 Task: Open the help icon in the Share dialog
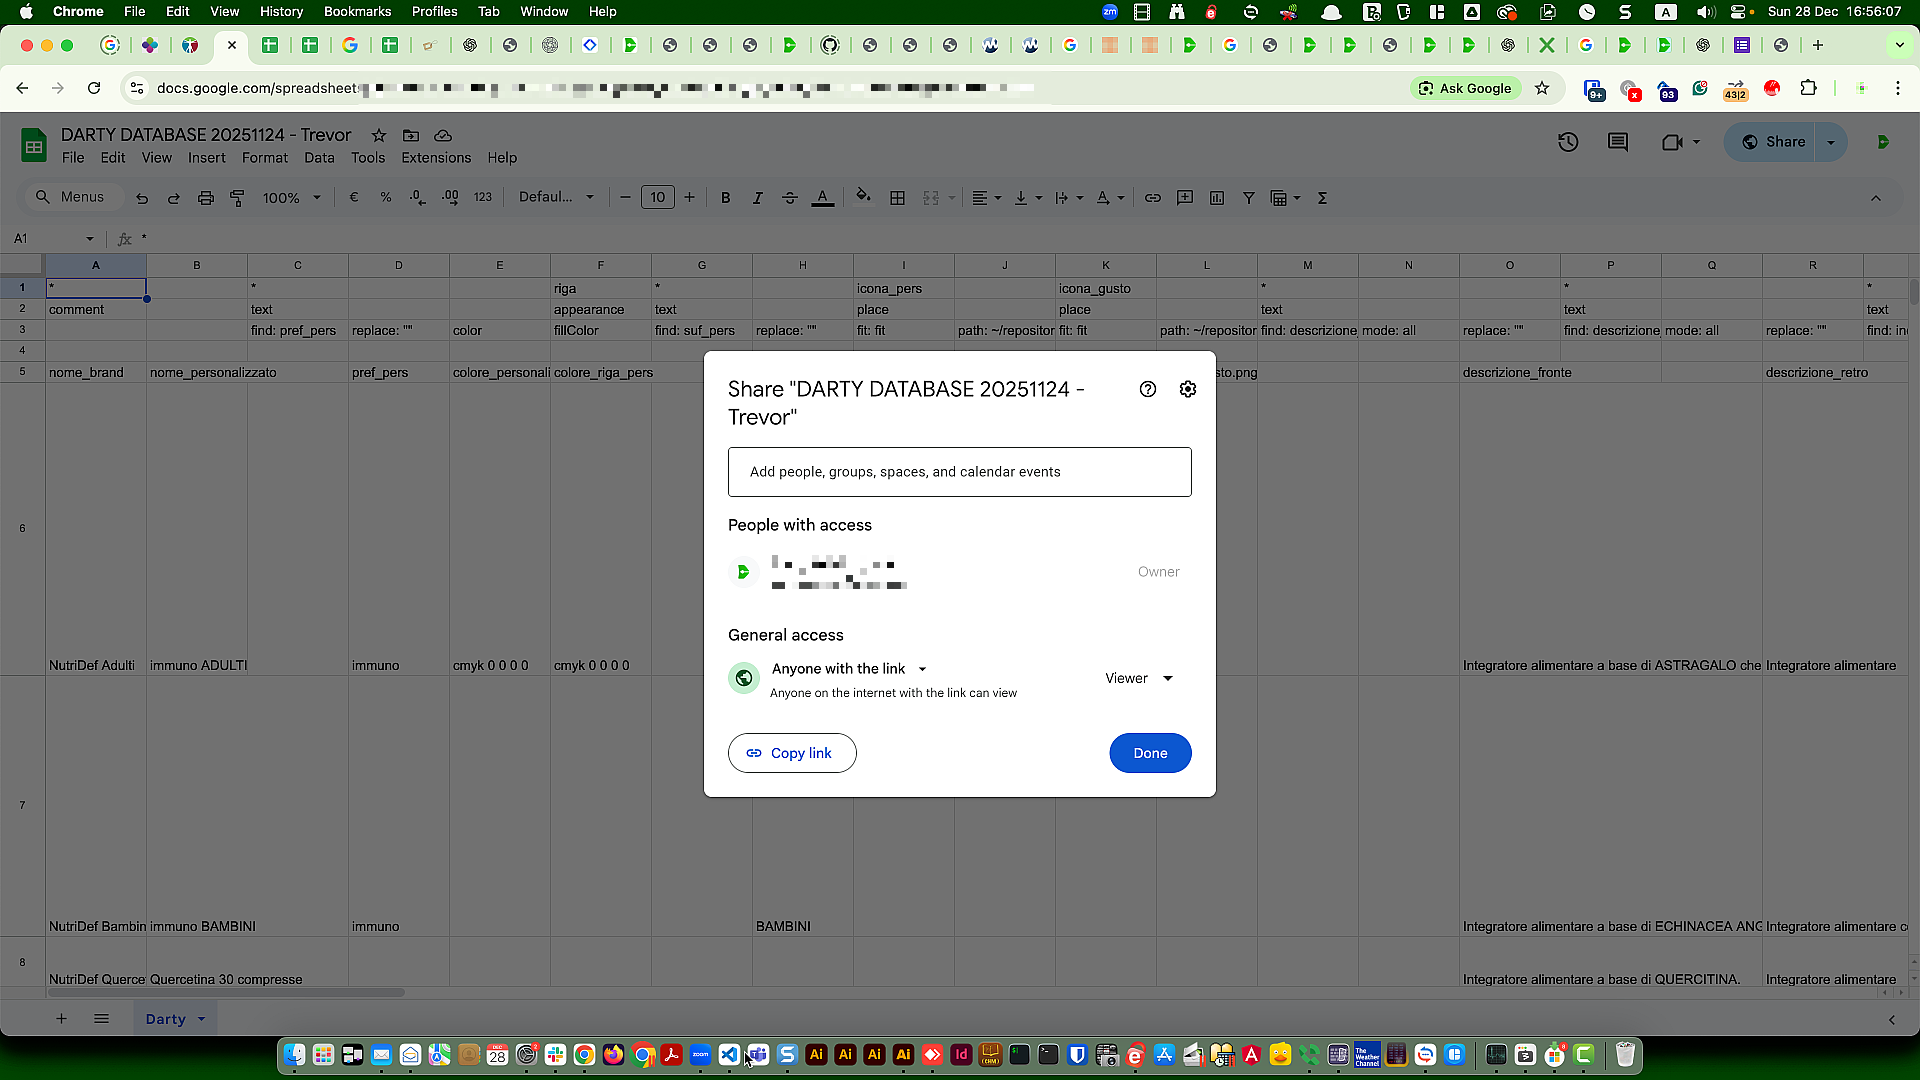[1148, 389]
